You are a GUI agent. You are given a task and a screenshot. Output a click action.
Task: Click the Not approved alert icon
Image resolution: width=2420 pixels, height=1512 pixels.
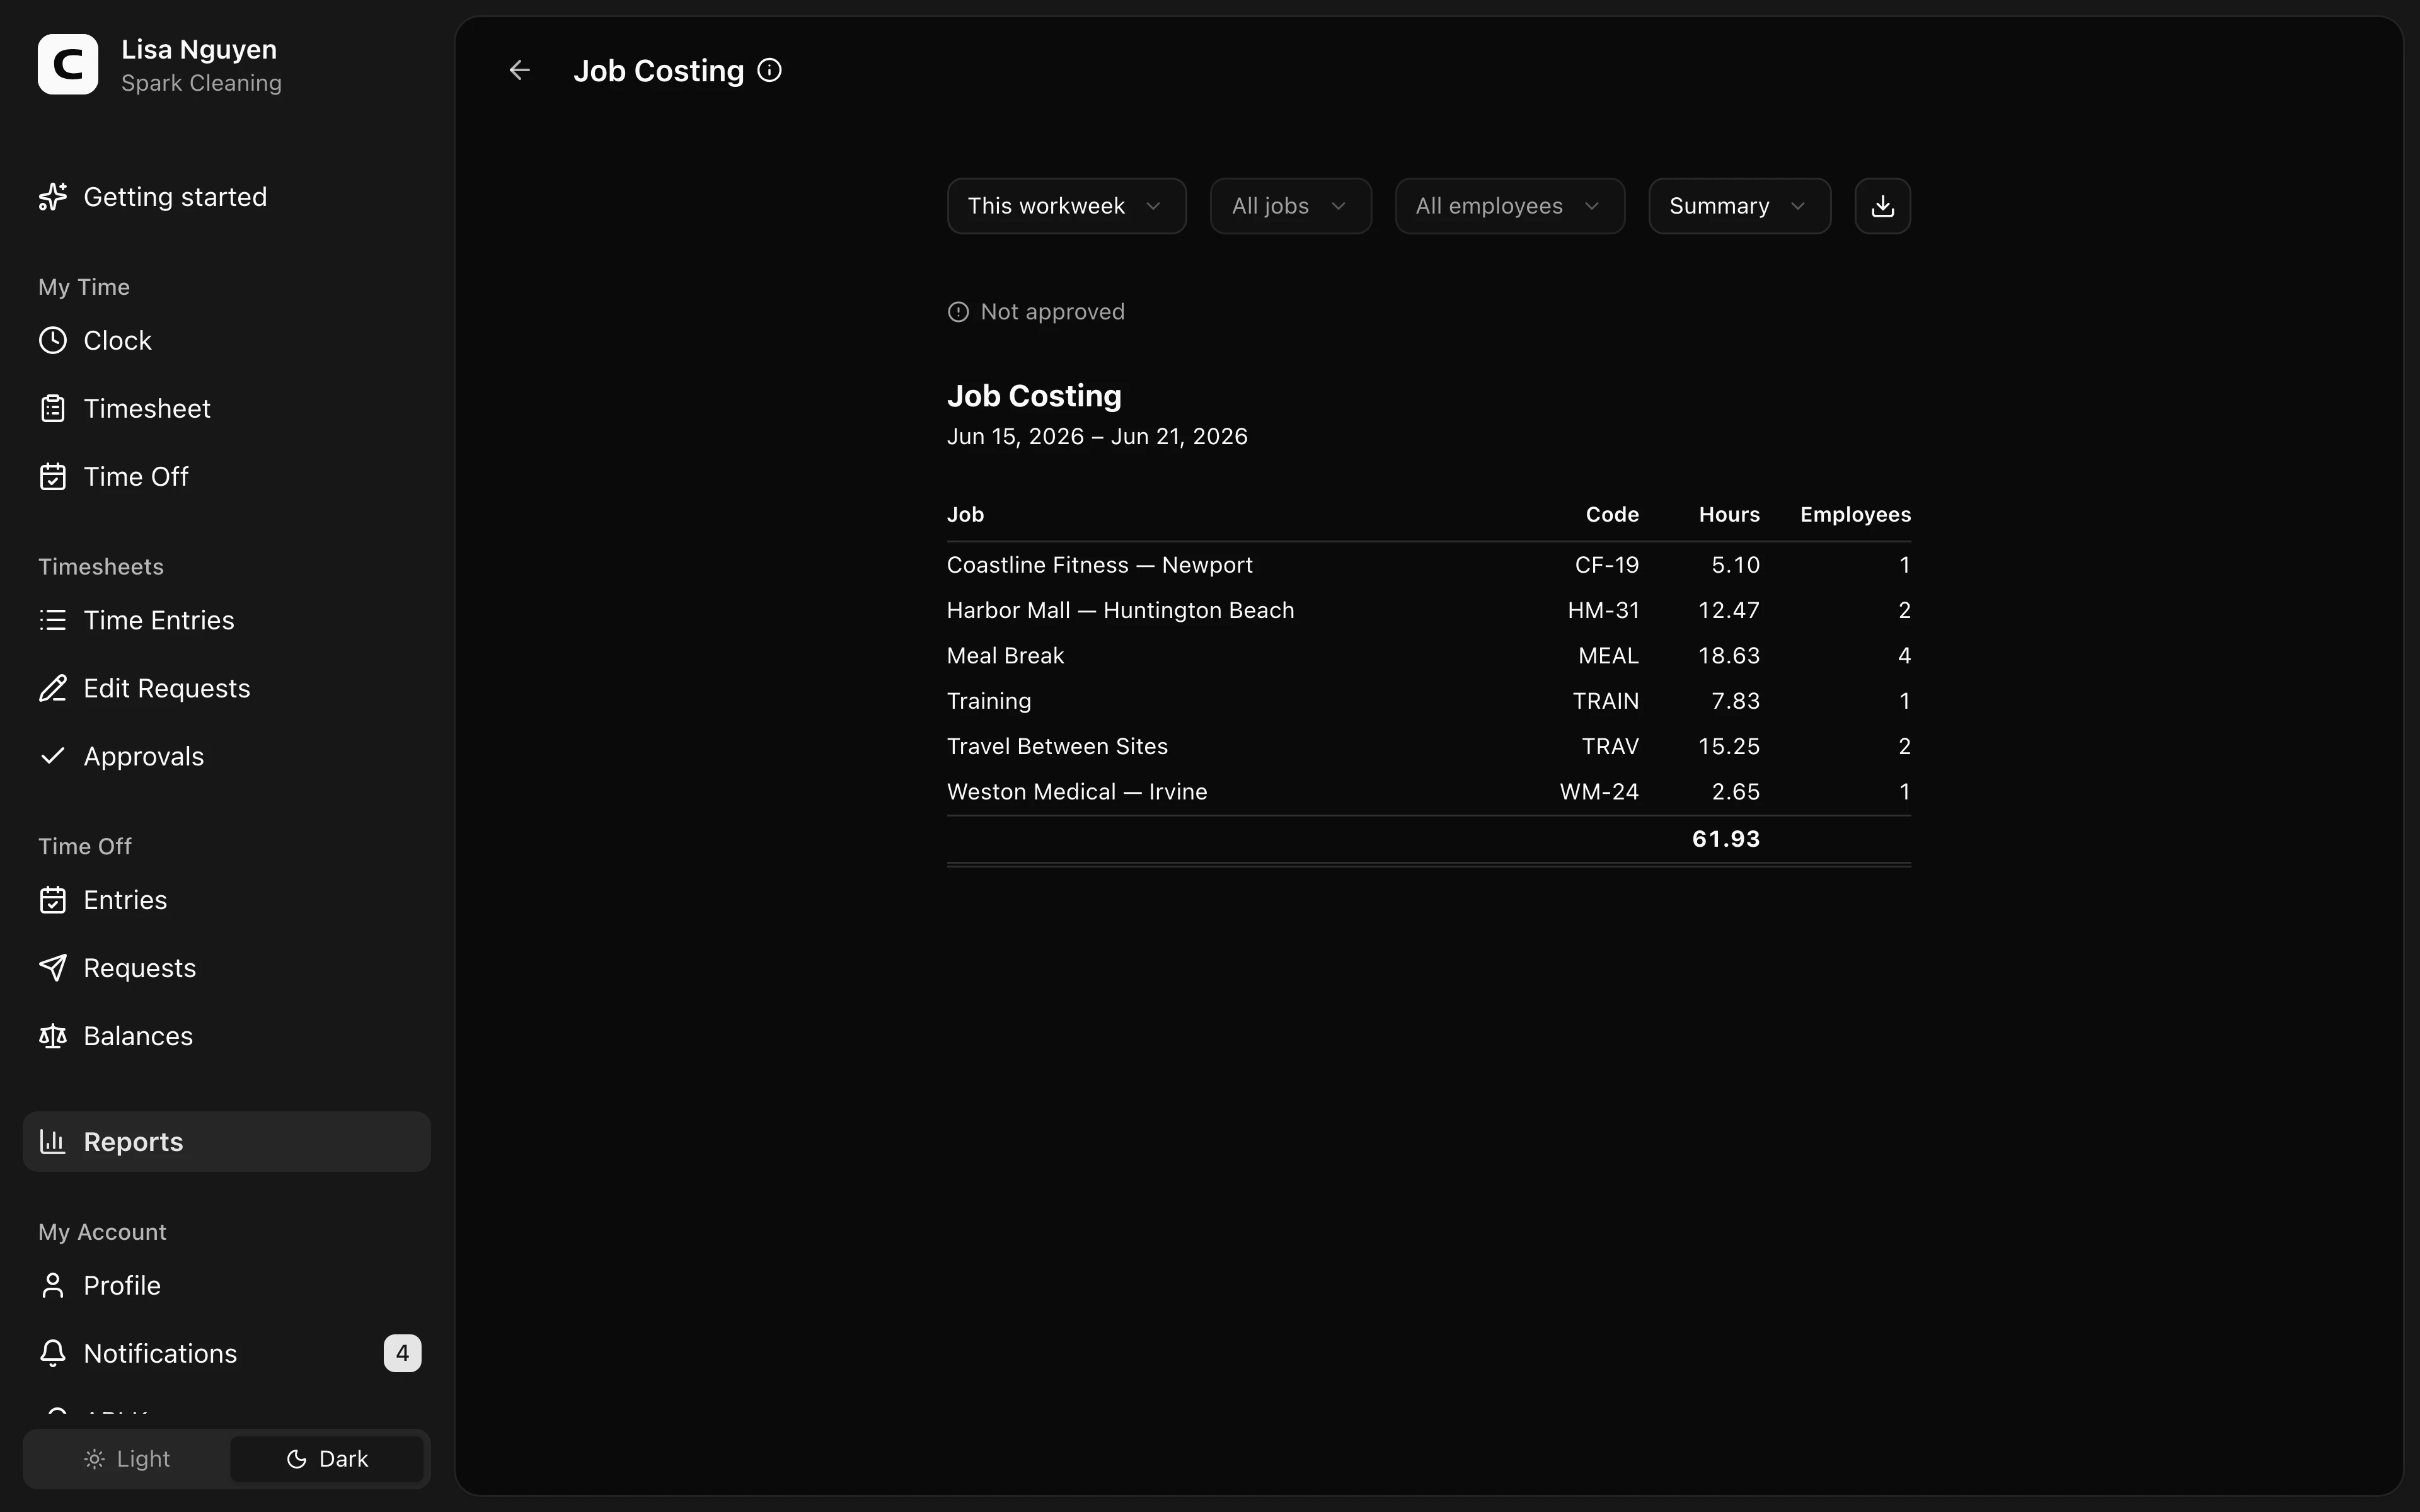click(958, 312)
